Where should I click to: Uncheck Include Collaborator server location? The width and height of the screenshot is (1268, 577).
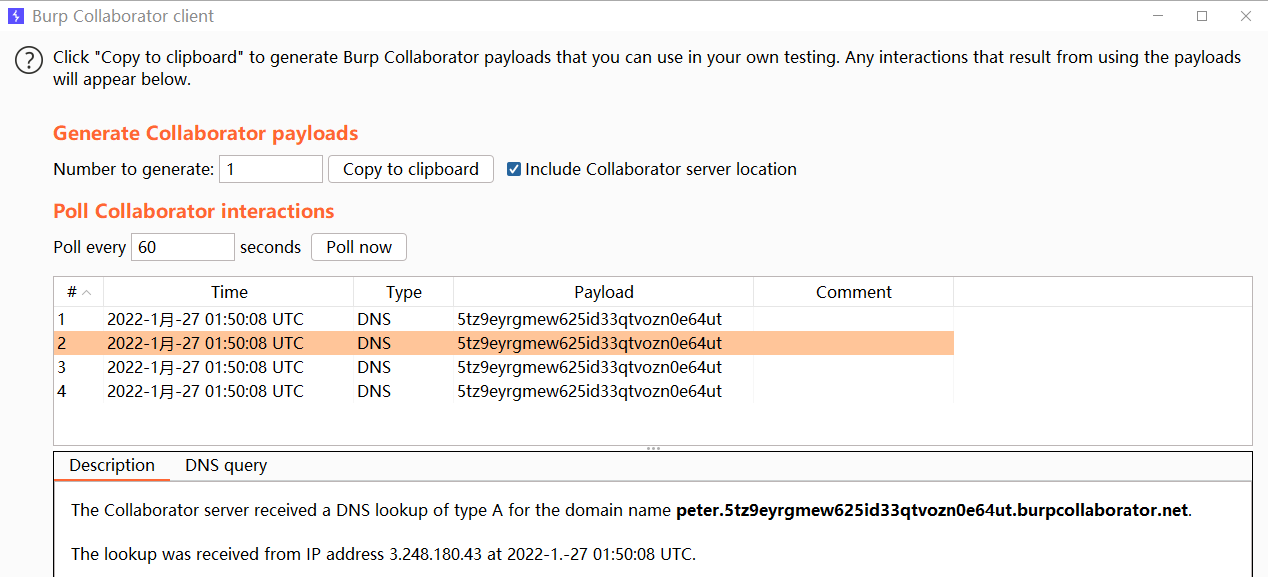tap(514, 169)
